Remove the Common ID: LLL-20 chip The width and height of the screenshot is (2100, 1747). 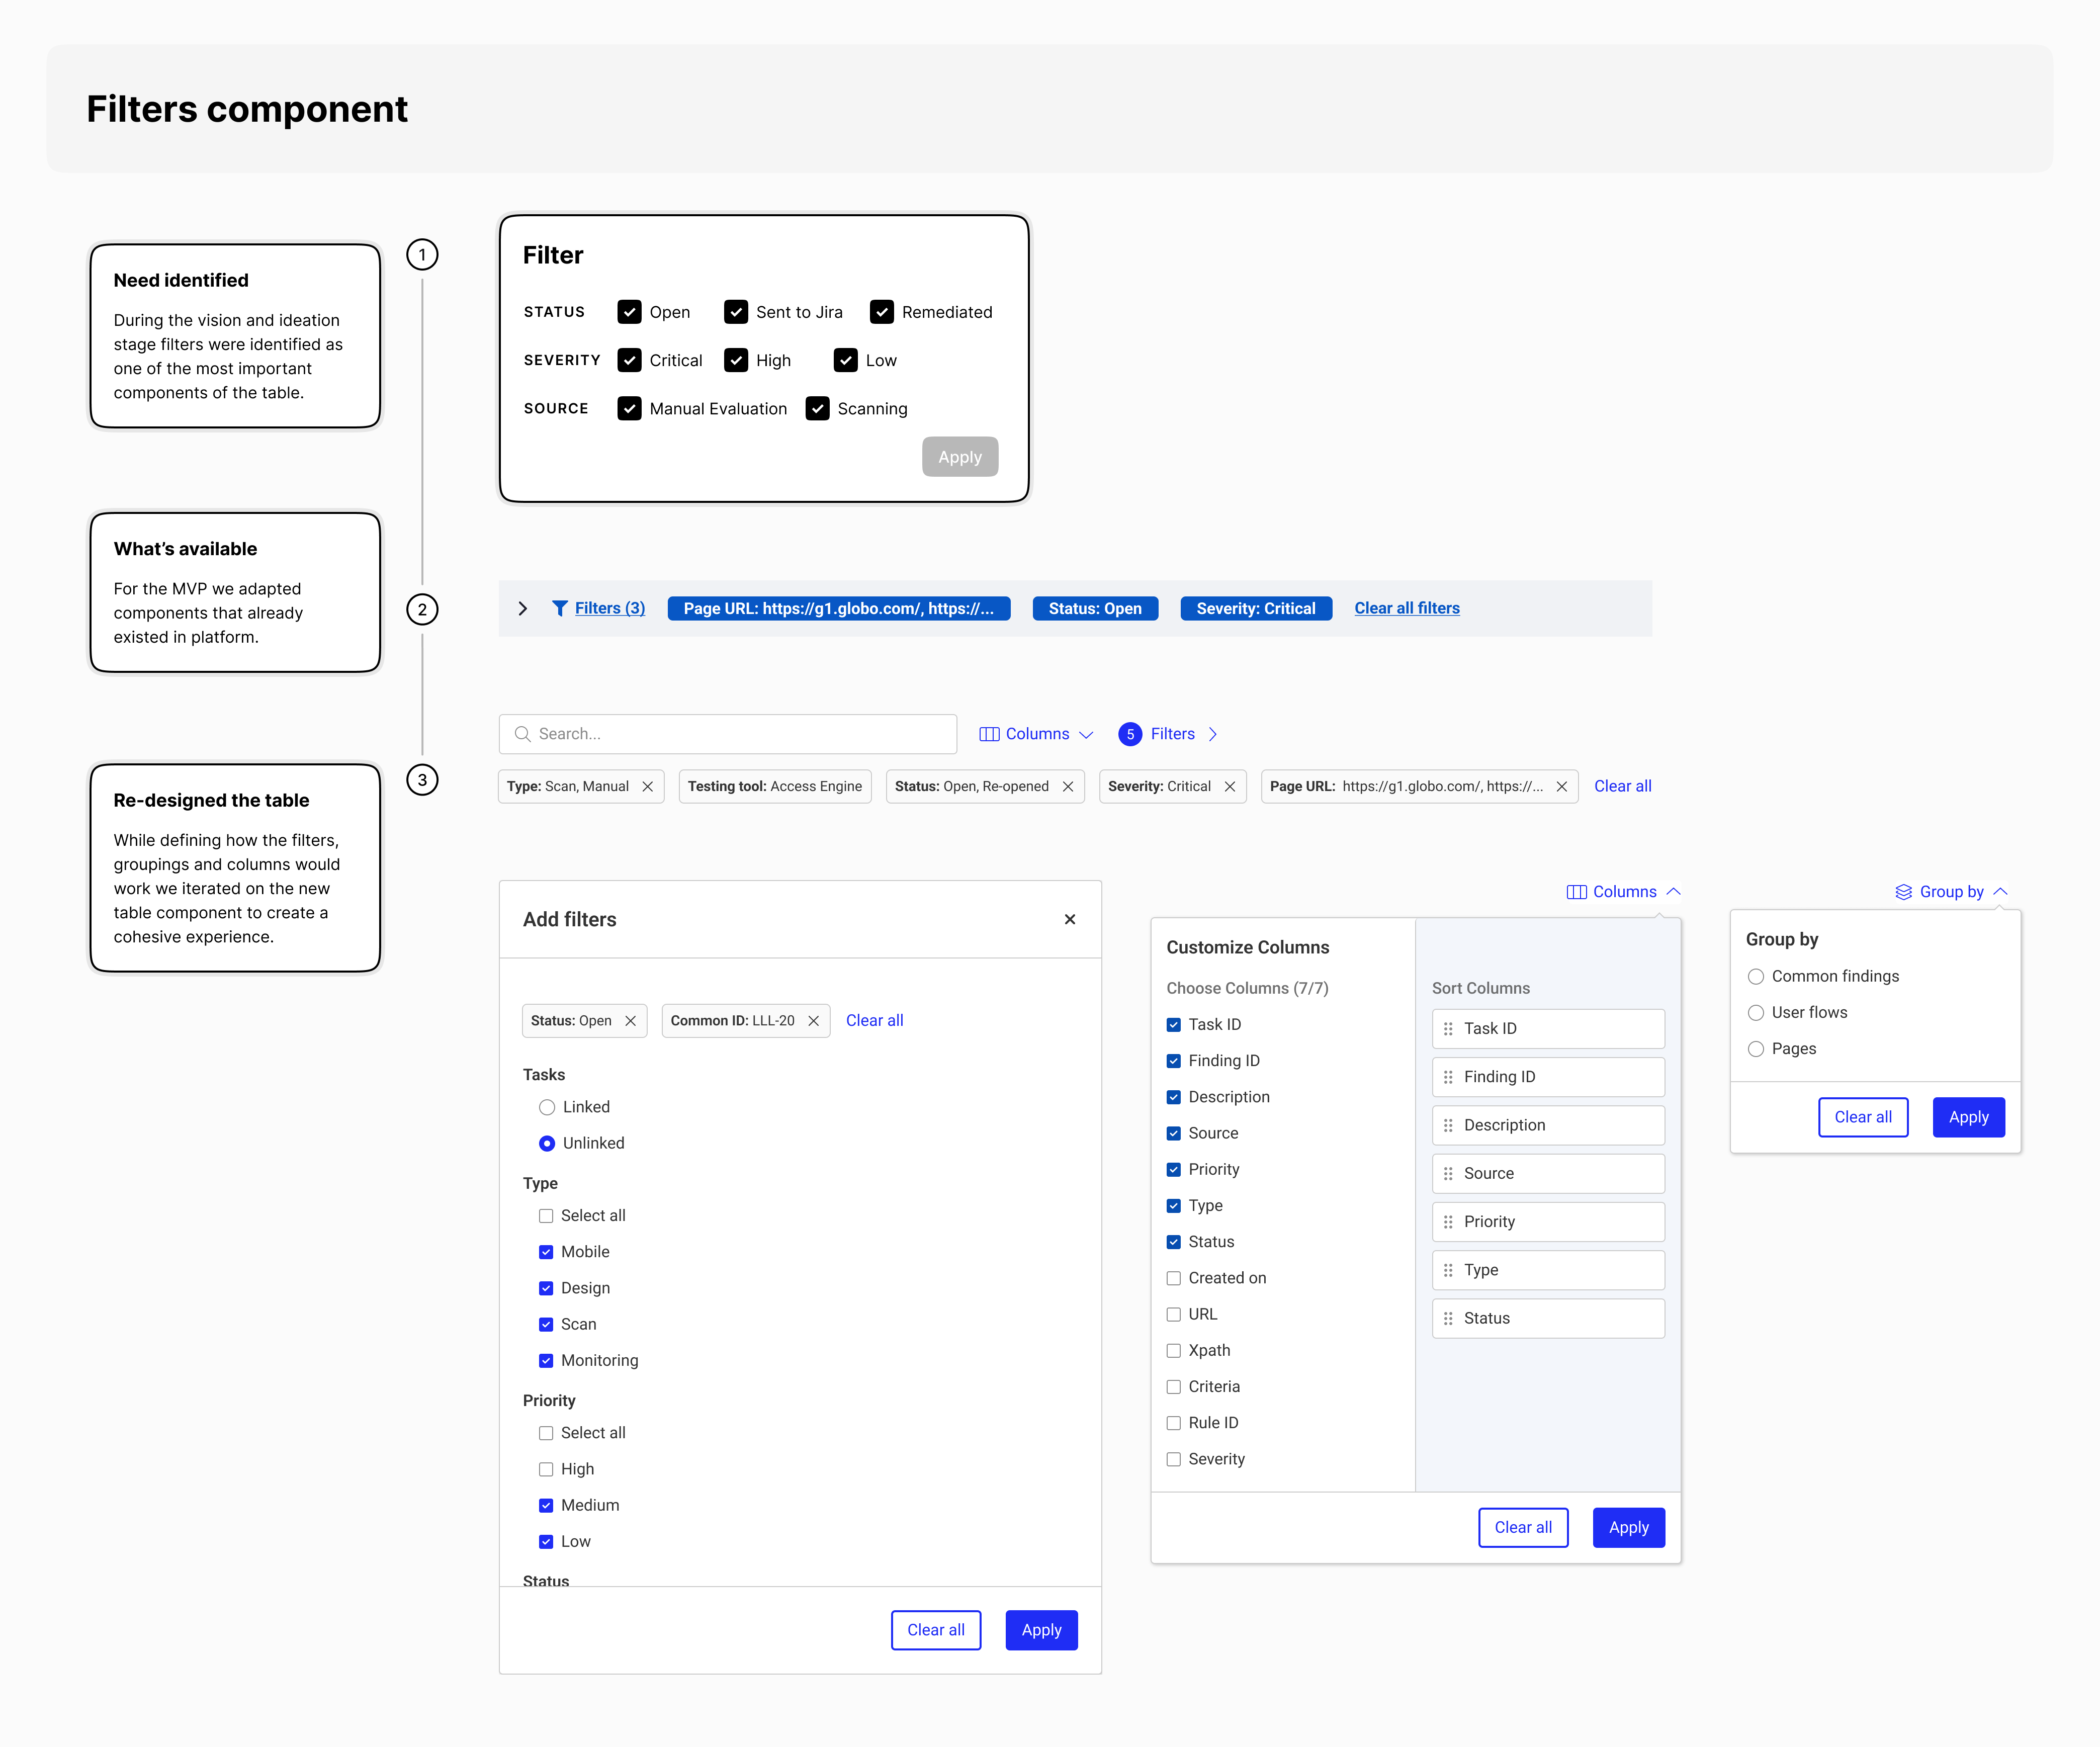814,1021
